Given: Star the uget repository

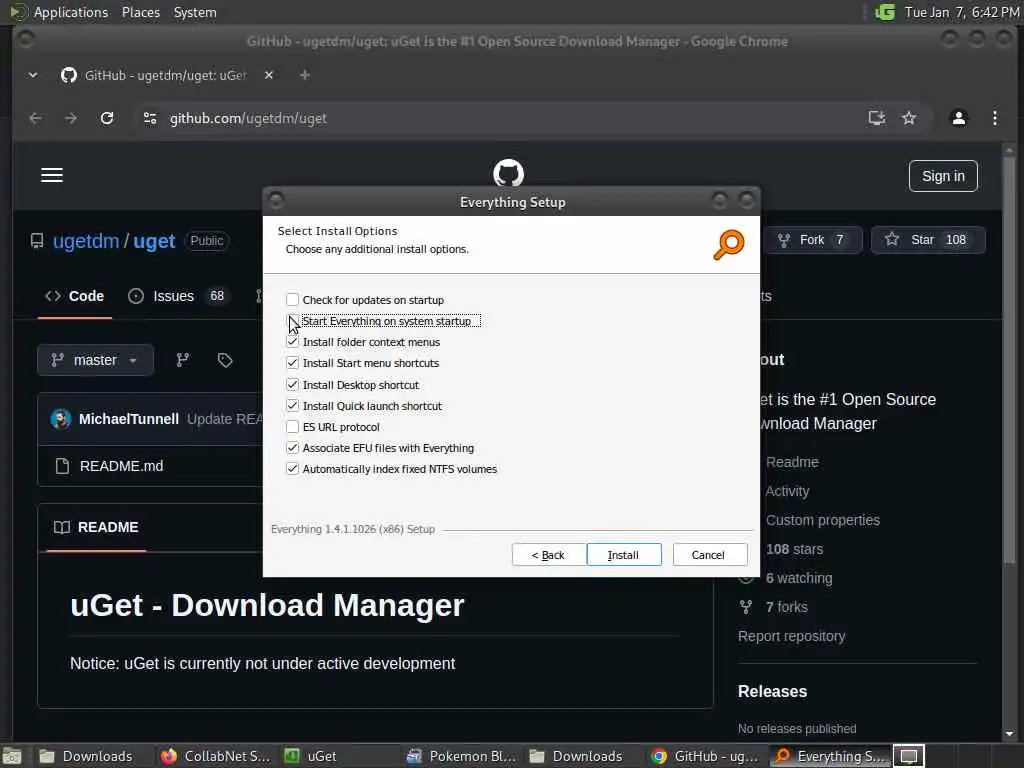Looking at the screenshot, I should (x=928, y=240).
